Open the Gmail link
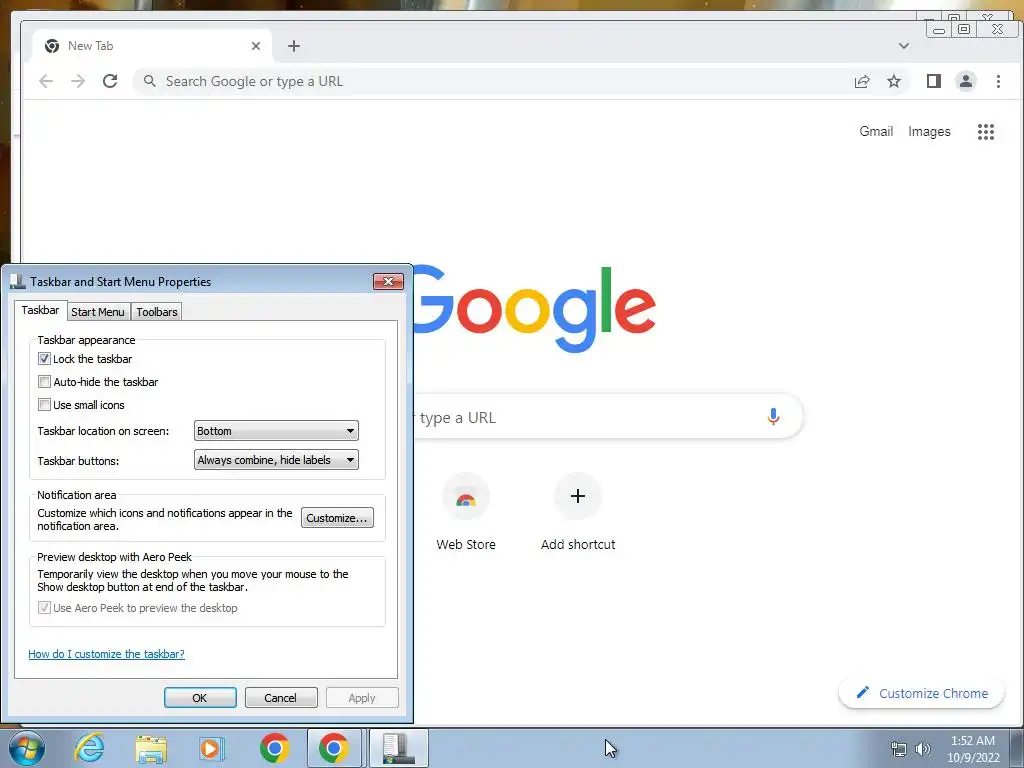The image size is (1024, 768). (876, 131)
